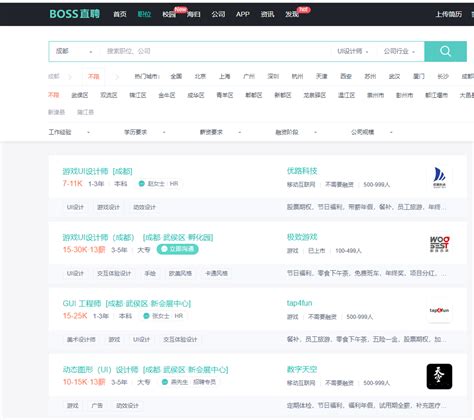
Task: Click the teal search magnifier button
Action: 445,51
